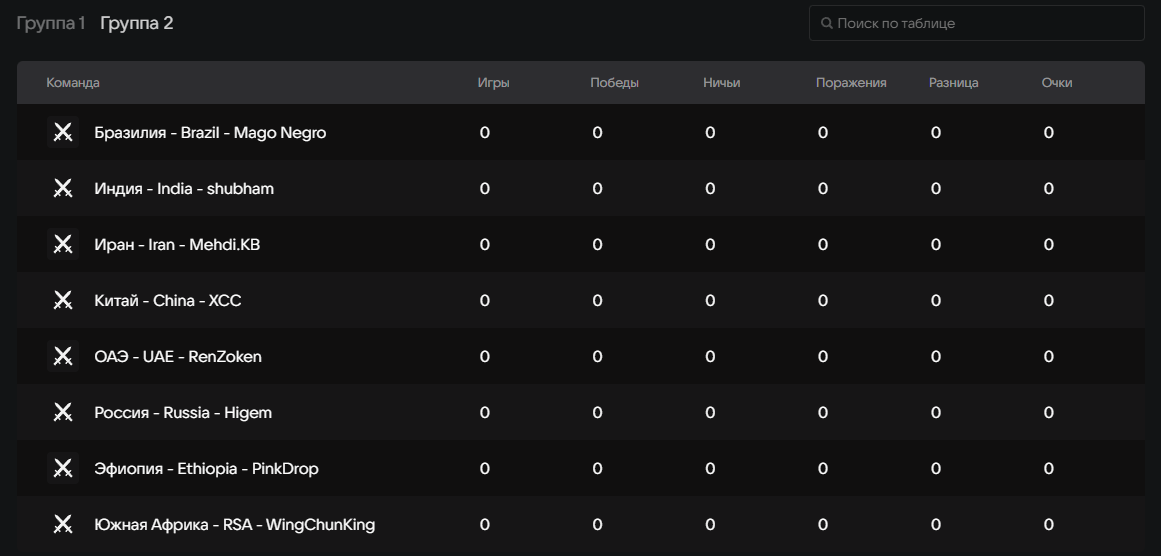Viewport: 1161px width, 556px height.
Task: Click the Поражения column header
Action: 851,83
